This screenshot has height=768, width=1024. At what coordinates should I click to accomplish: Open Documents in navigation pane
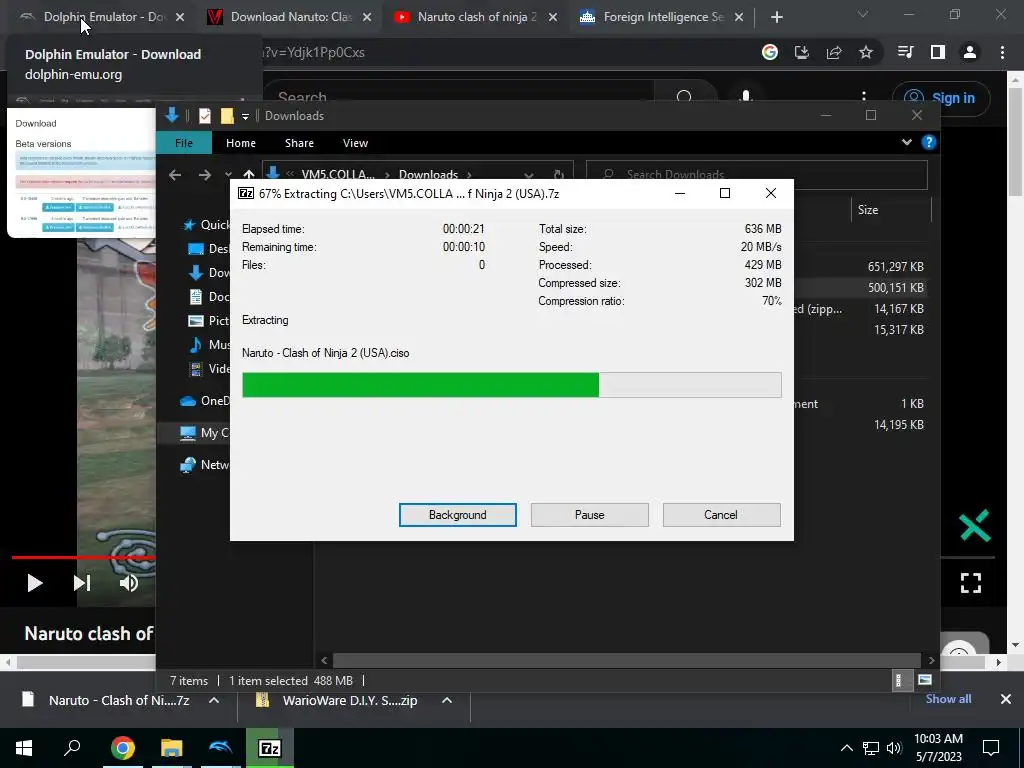point(208,296)
